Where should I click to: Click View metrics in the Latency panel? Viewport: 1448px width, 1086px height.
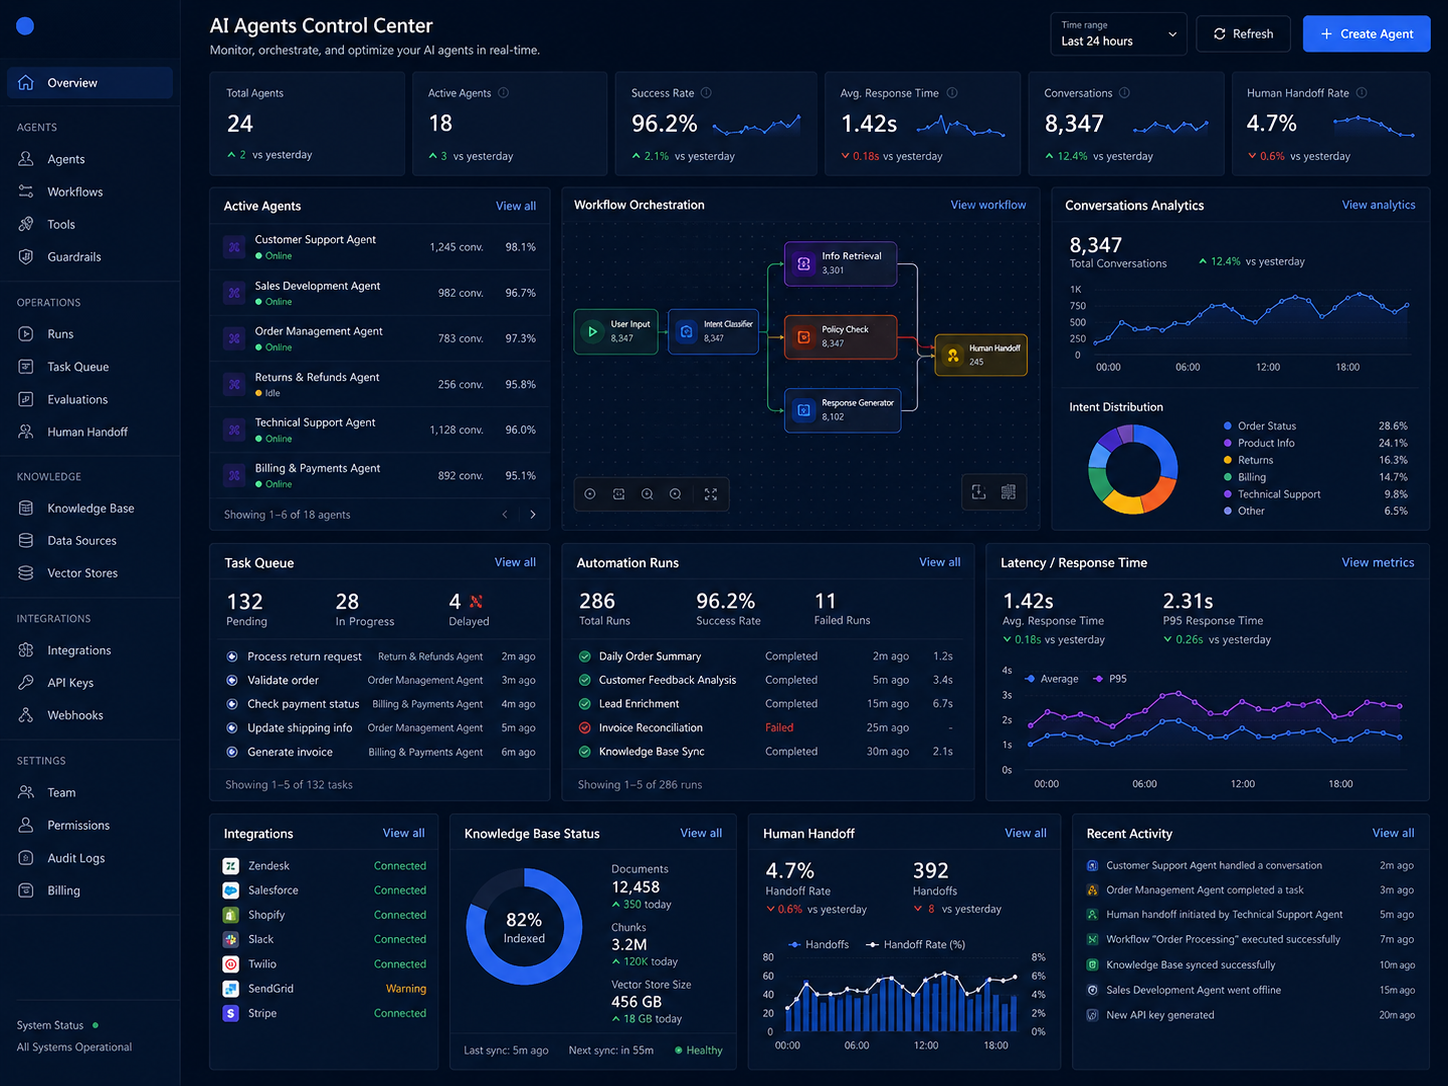click(1378, 563)
